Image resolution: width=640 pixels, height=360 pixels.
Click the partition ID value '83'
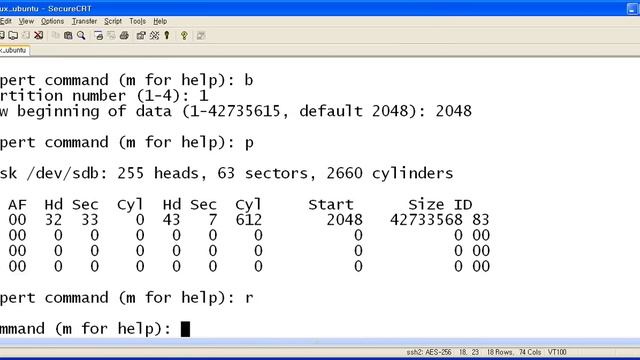point(481,220)
